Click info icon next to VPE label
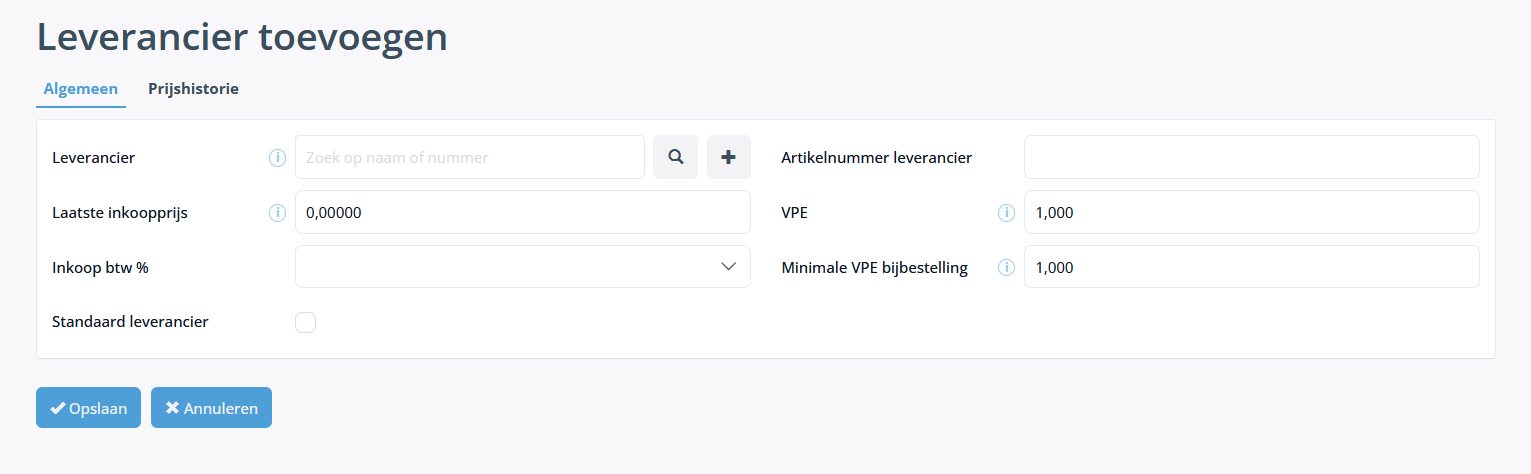The height and width of the screenshot is (474, 1531). tap(1007, 212)
